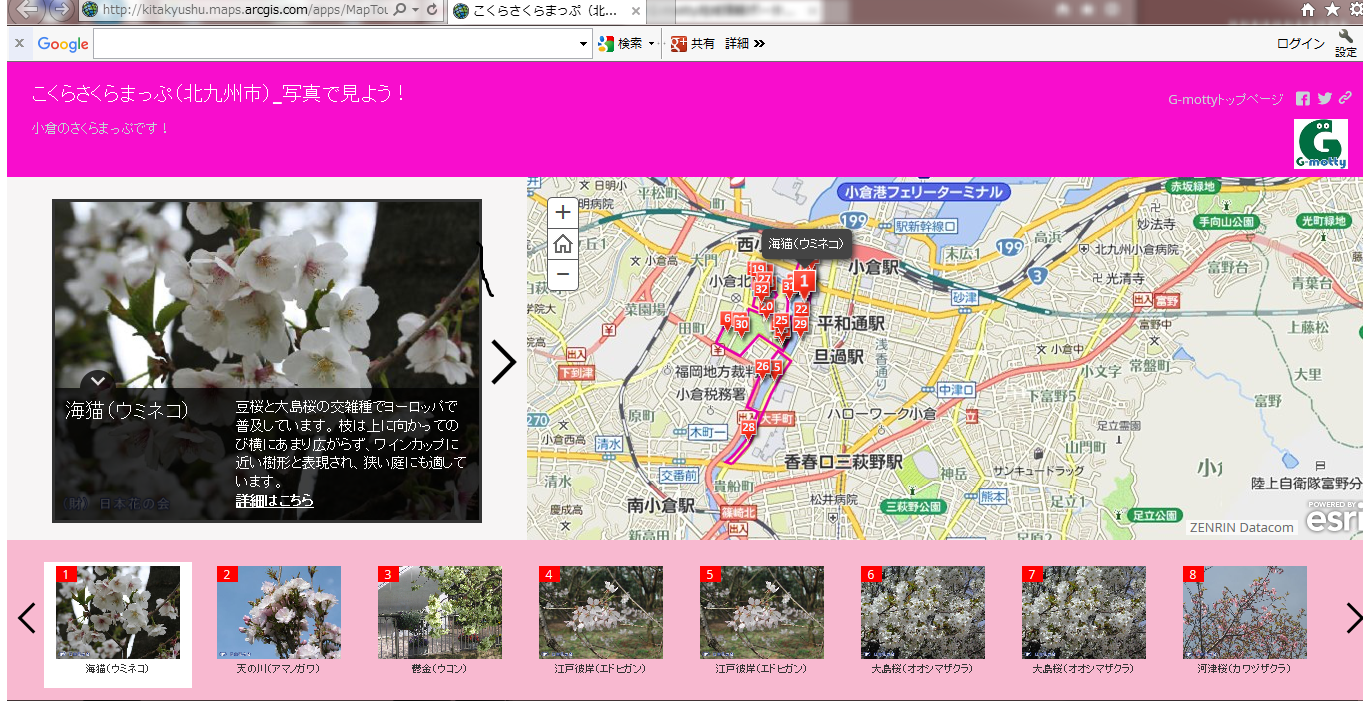Screen dimensions: 1363x701
Task: Collapse the photo description panel
Action: (x=97, y=381)
